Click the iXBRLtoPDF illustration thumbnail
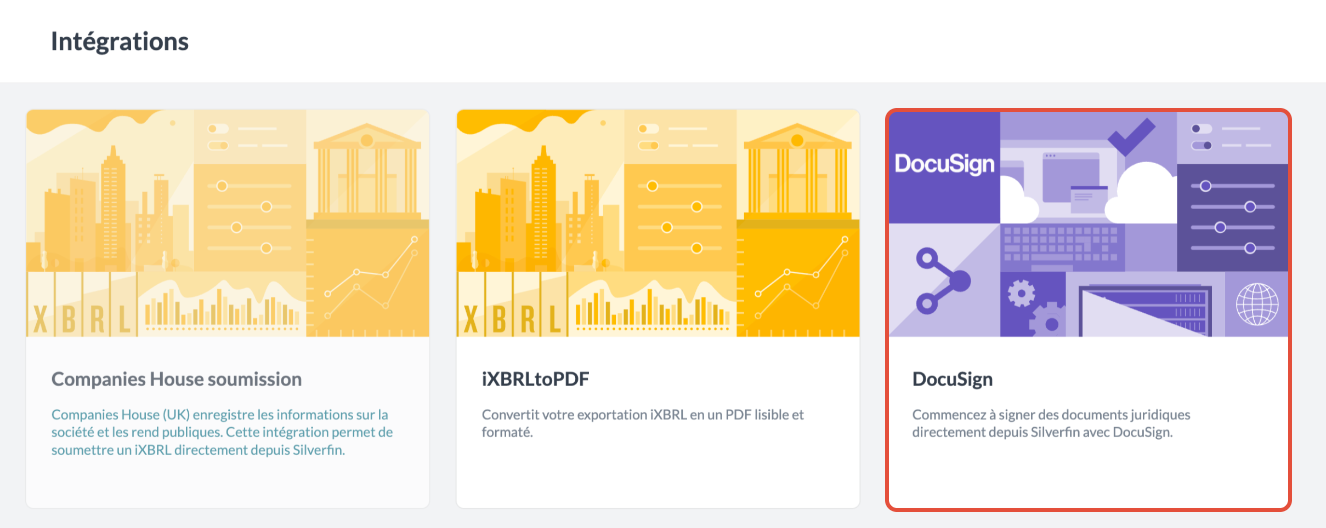The image size is (1326, 528). coord(658,223)
